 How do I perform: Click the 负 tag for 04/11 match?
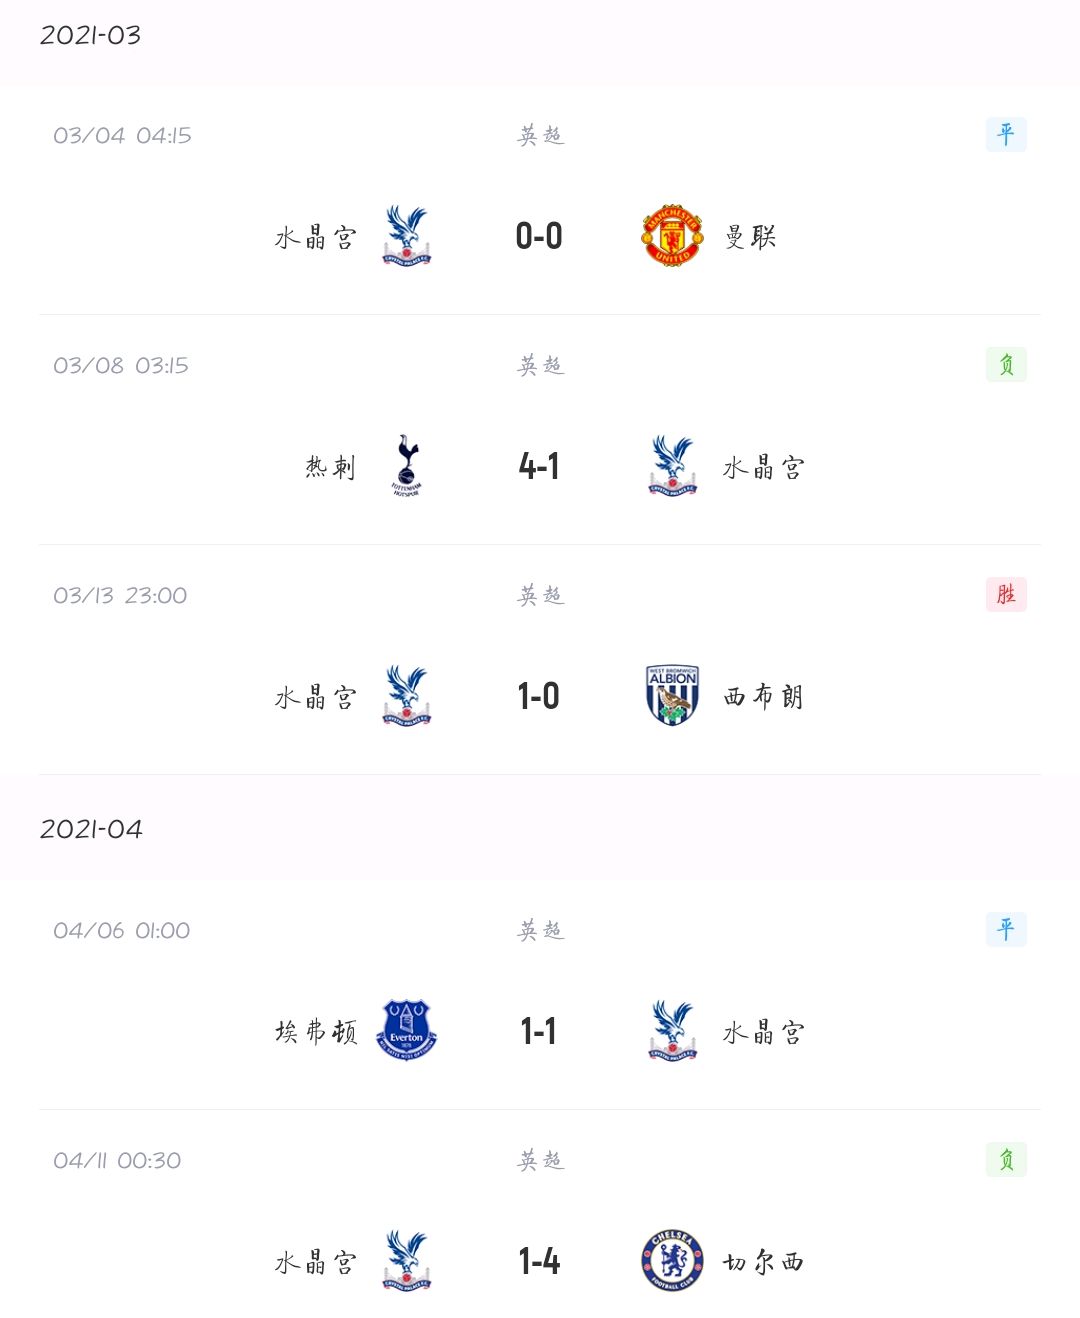1006,1159
